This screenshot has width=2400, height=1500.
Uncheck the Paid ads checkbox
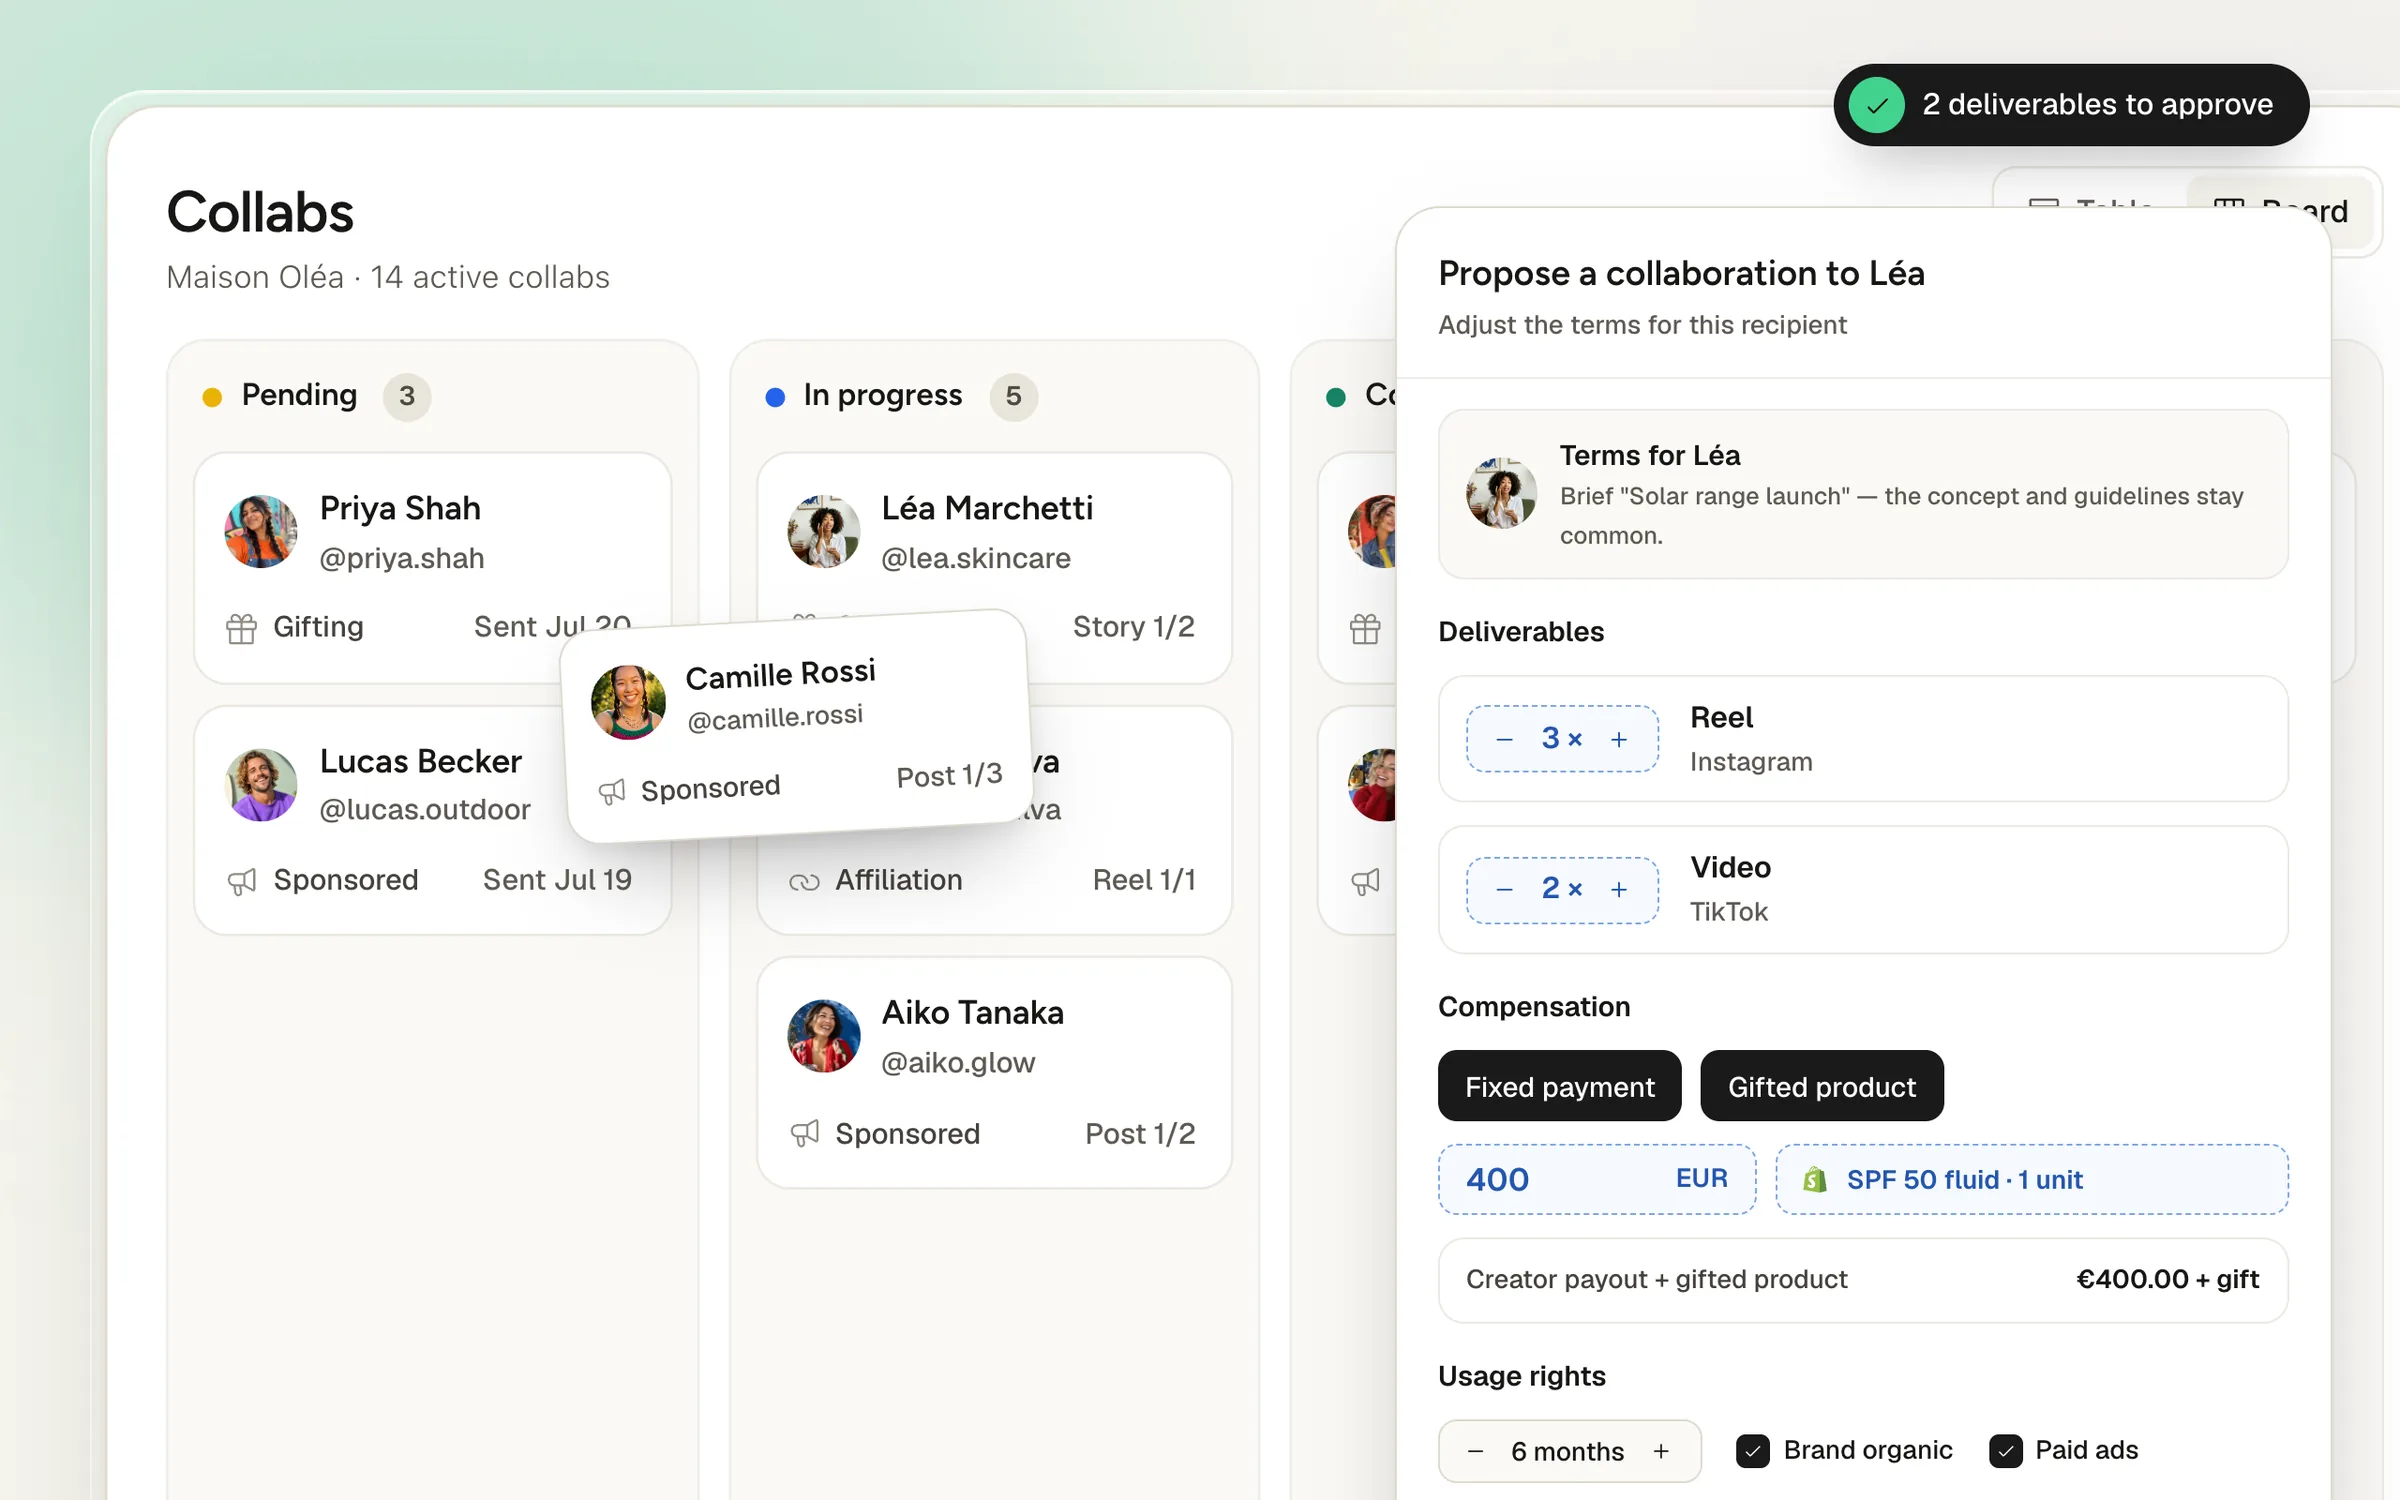[x=2005, y=1451]
